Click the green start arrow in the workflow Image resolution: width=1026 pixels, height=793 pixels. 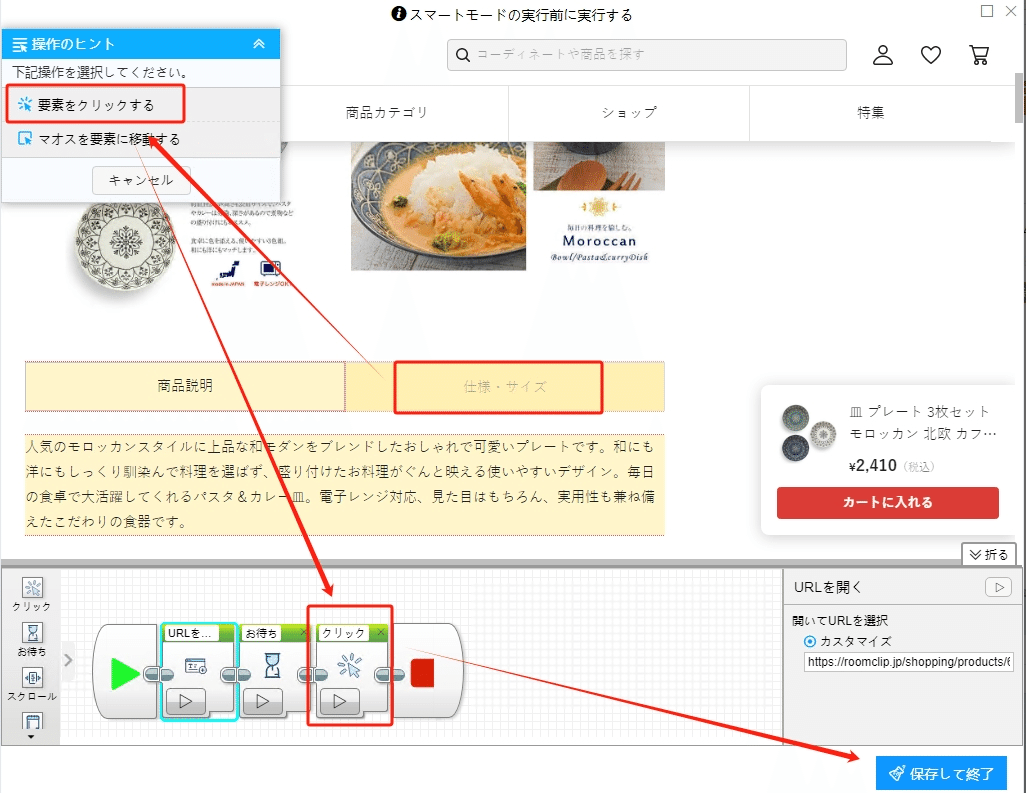click(124, 673)
